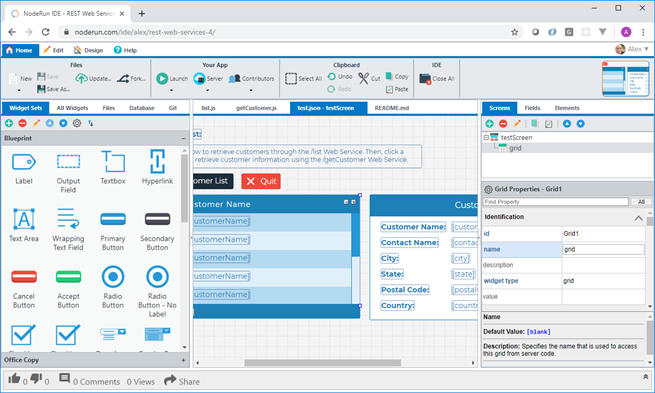
Task: Click Fork in the Files group
Action: 131,79
